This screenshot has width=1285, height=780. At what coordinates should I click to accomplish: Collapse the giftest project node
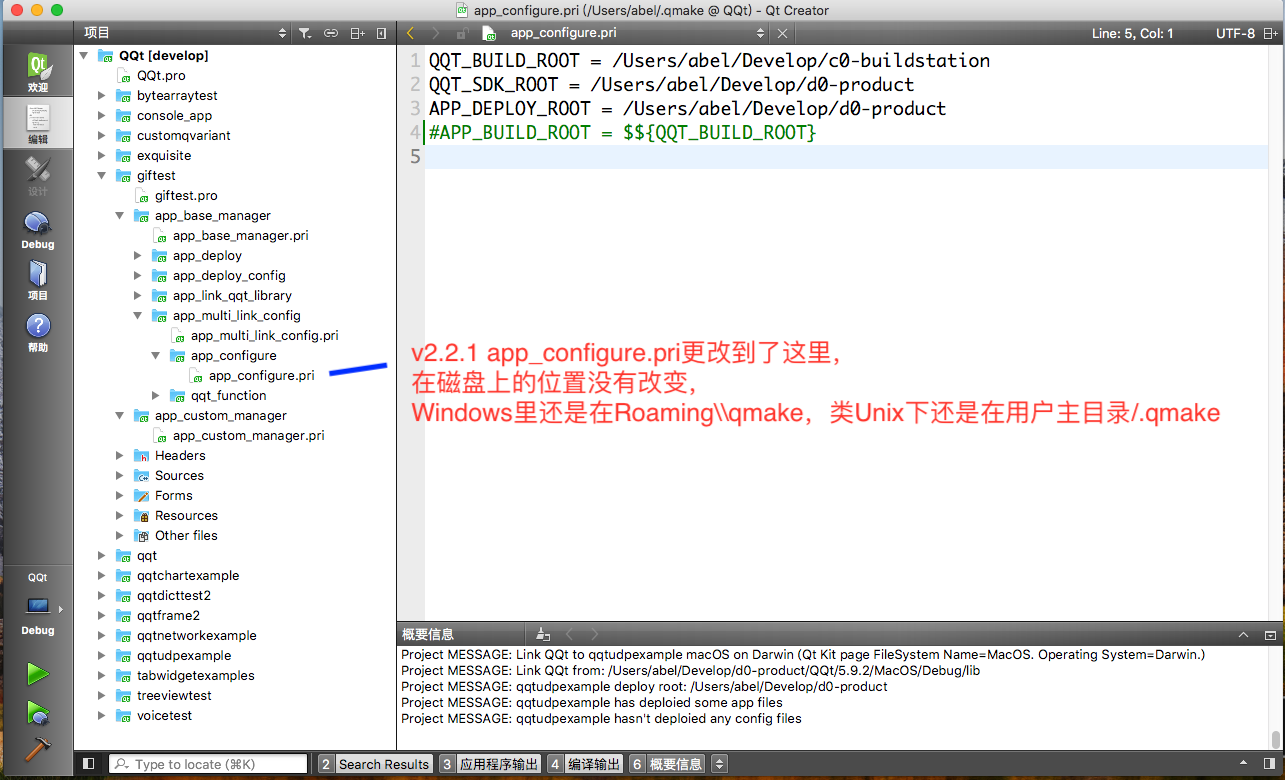point(102,176)
